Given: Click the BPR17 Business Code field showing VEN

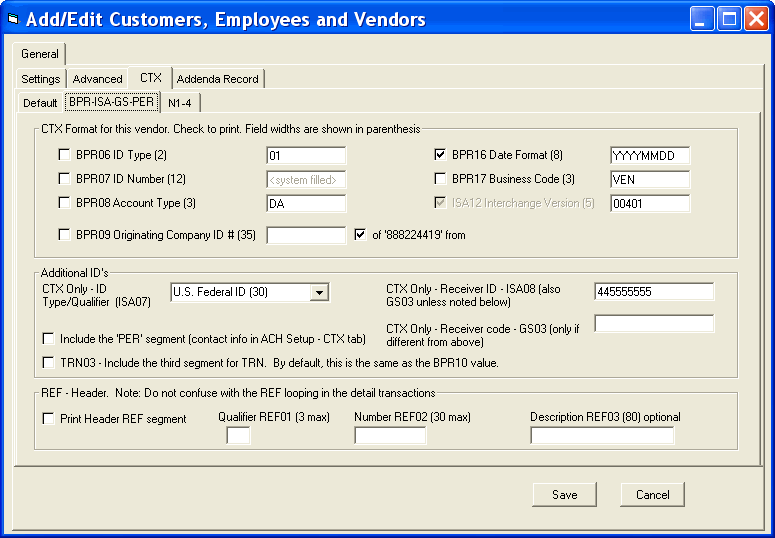Looking at the screenshot, I should [x=650, y=179].
